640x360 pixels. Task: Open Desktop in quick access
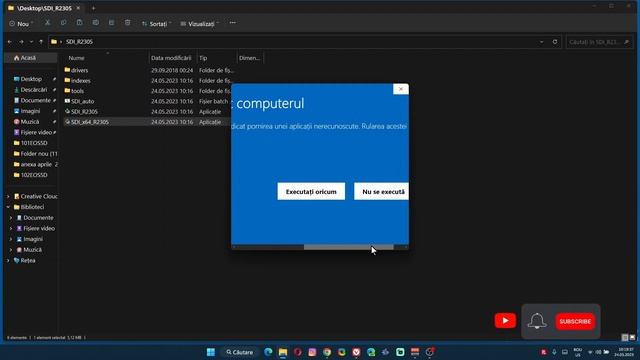[x=31, y=79]
